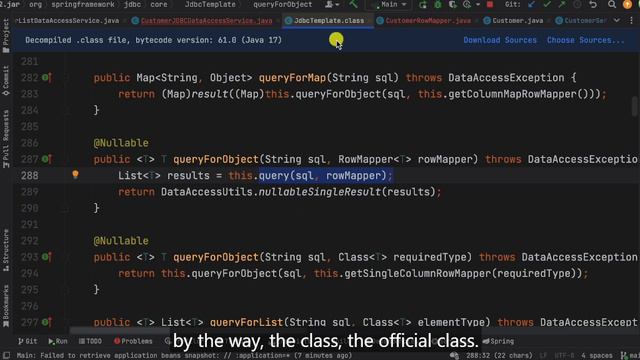Open the Commit tool window
Viewport: 640px width, 360px height.
coord(6,80)
